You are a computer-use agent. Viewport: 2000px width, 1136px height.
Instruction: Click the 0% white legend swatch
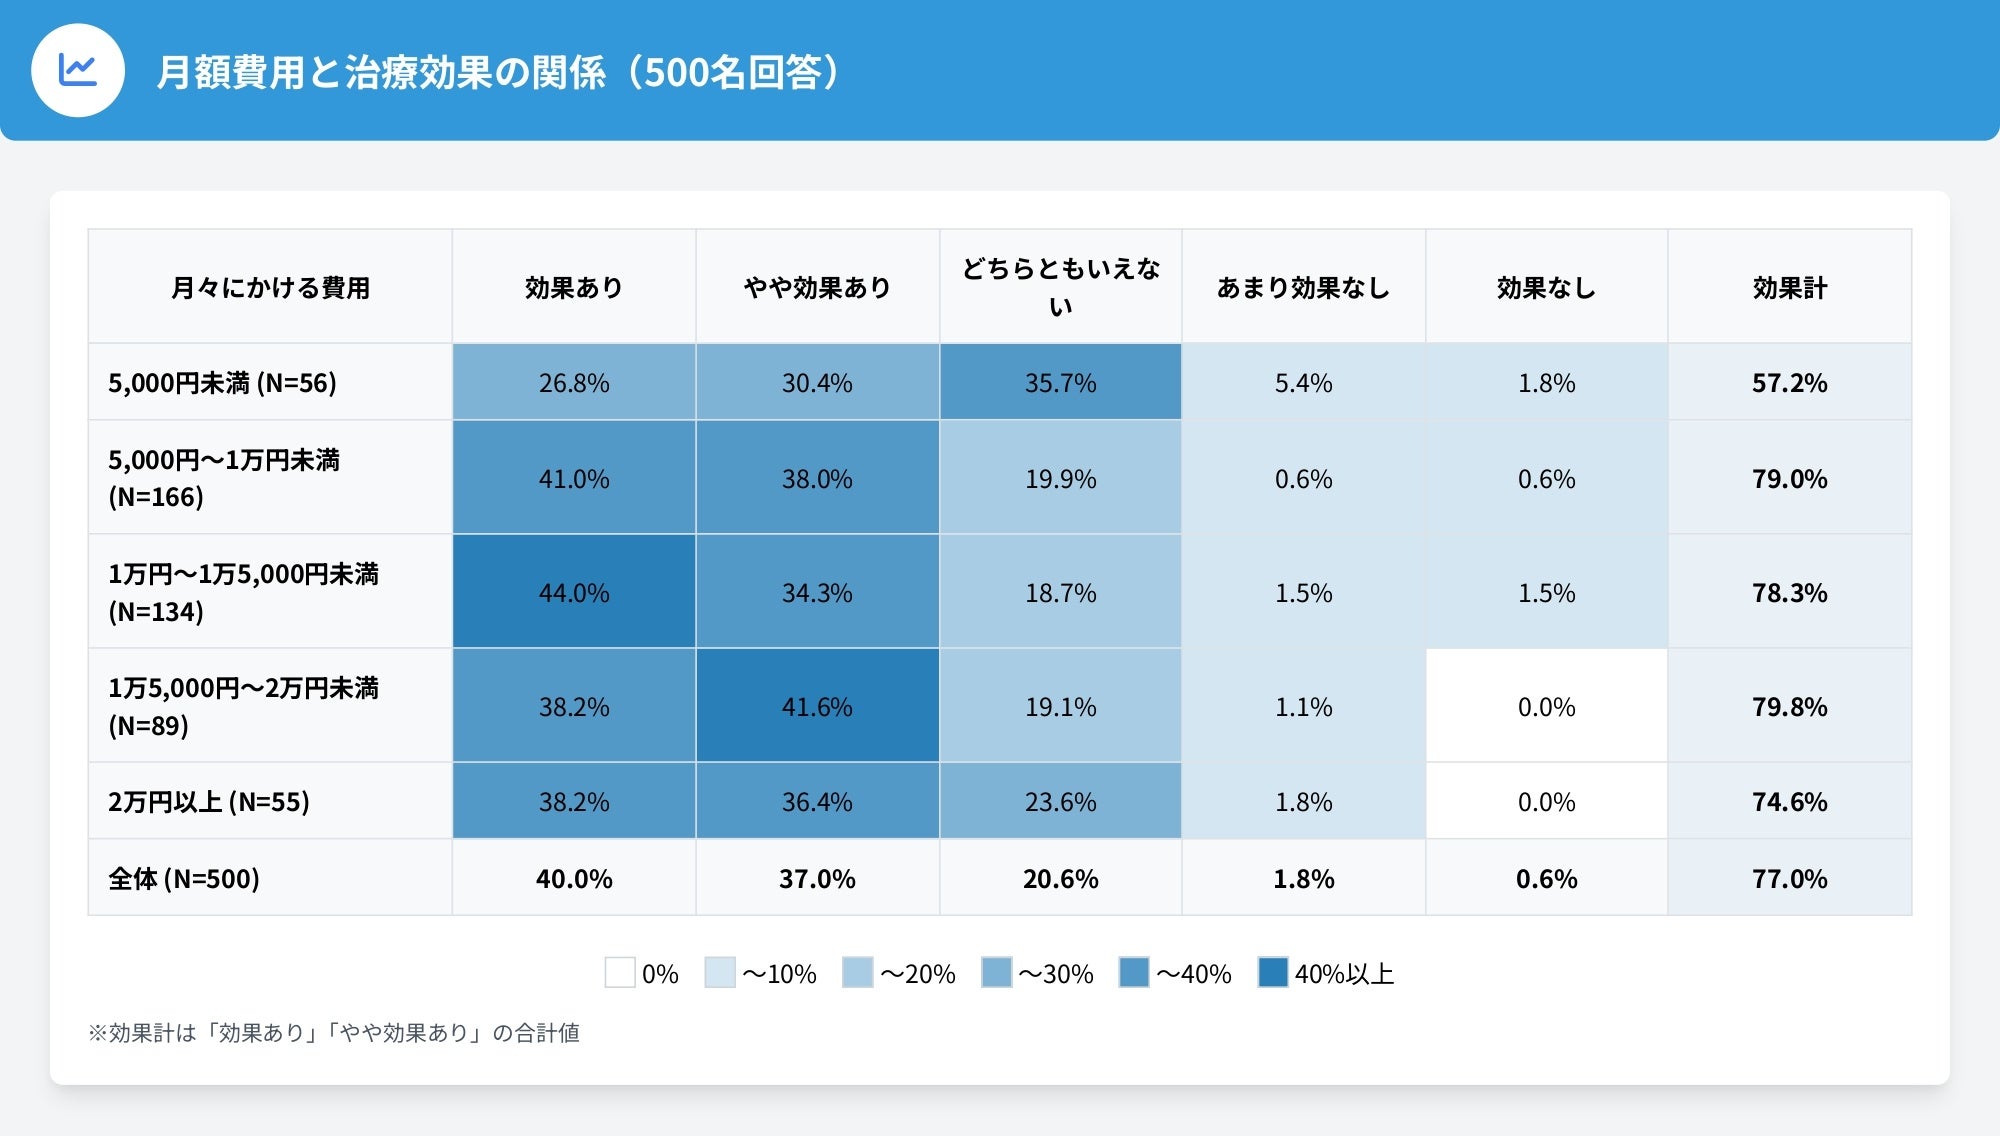[620, 972]
